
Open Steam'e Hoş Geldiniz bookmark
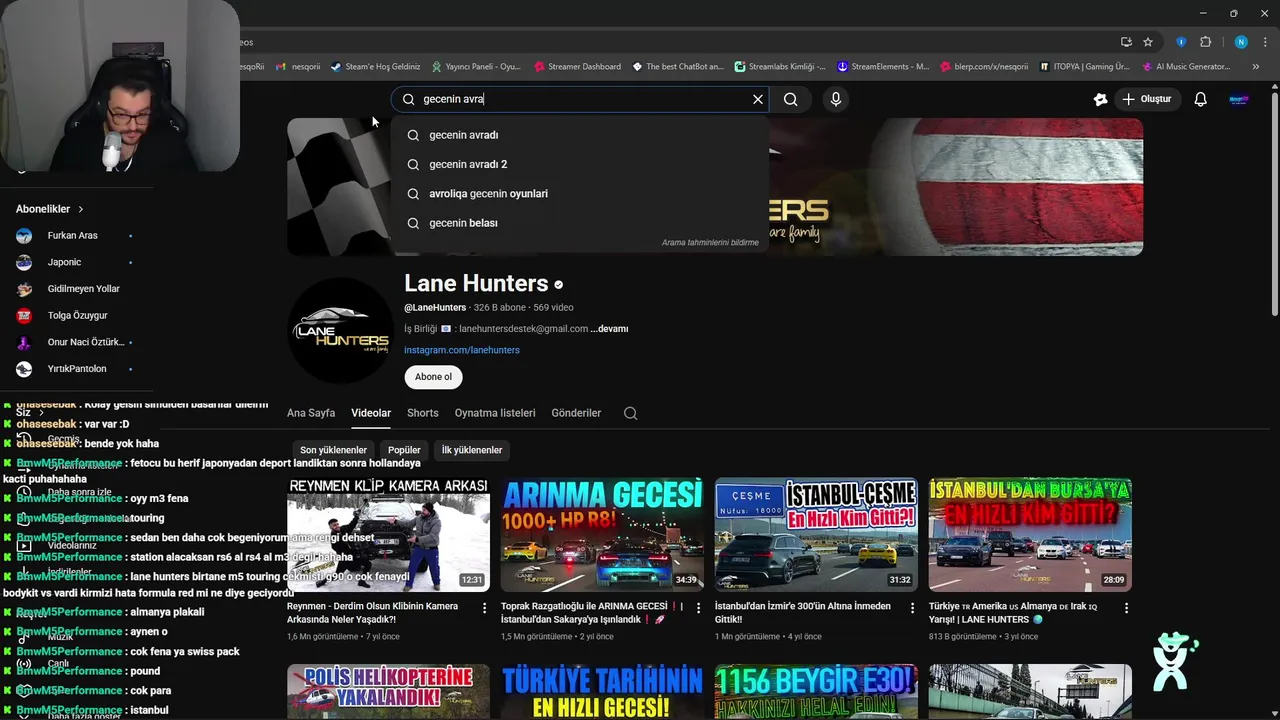pyautogui.click(x=376, y=67)
